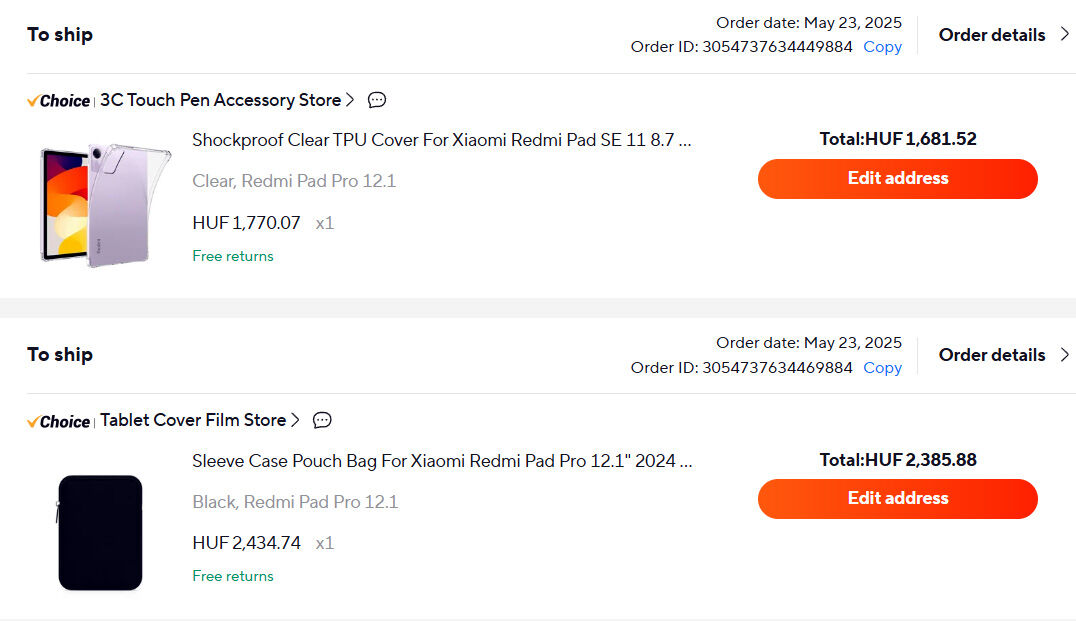Open Order details arrow for the first order

1064,34
